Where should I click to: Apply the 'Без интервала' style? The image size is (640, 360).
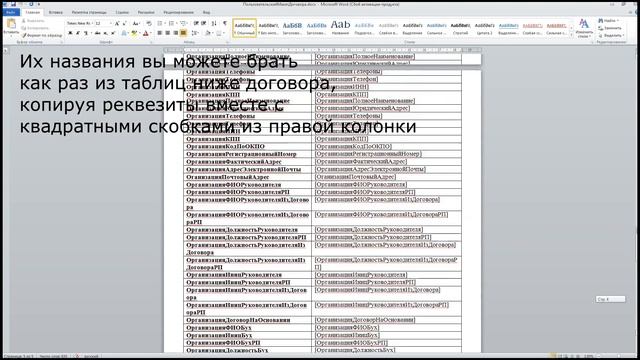268,28
